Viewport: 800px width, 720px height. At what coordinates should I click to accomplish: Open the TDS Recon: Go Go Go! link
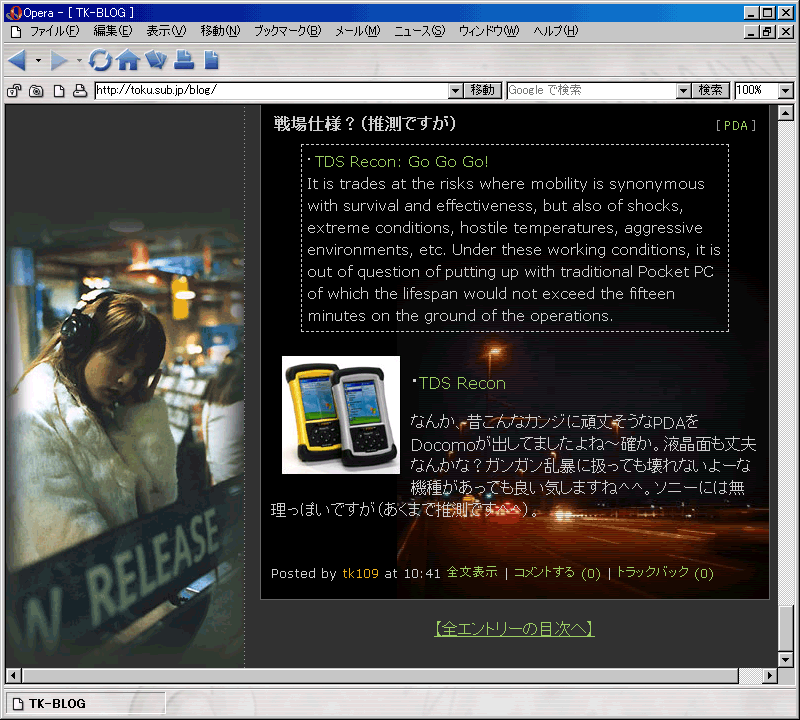pyautogui.click(x=402, y=162)
